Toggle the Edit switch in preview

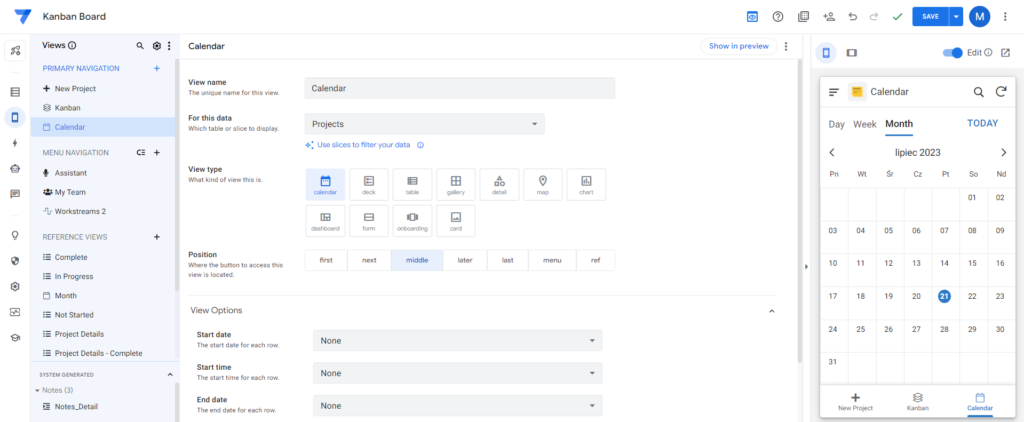point(953,53)
